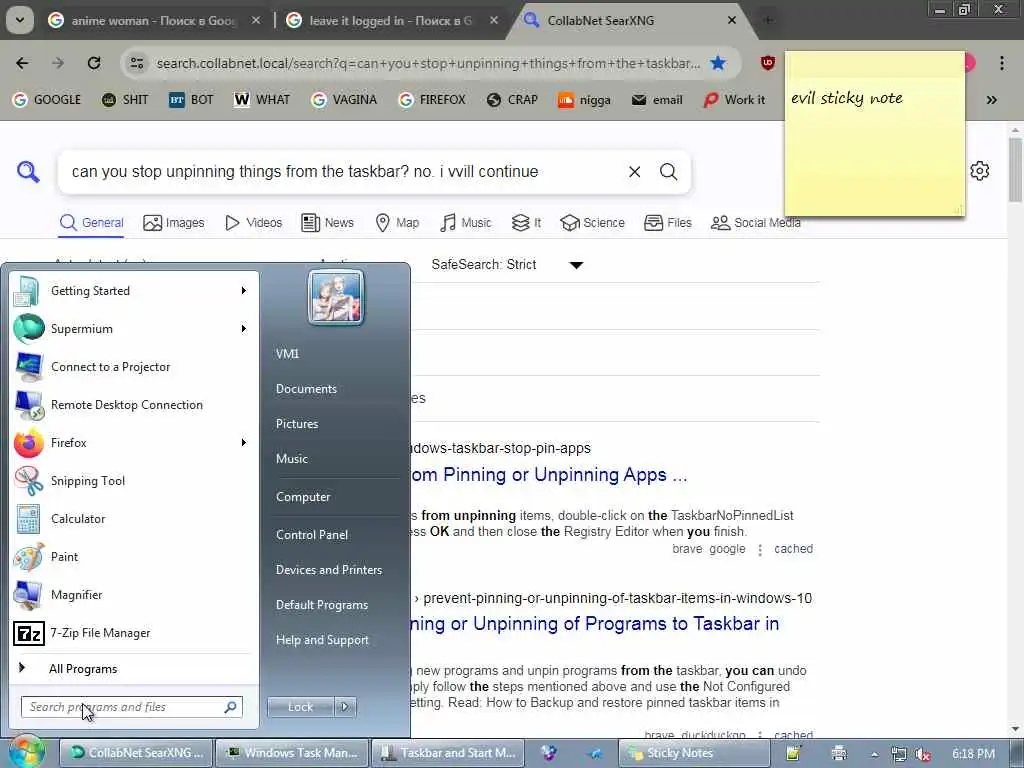
Task: Open site information icon in address bar
Action: point(136,63)
